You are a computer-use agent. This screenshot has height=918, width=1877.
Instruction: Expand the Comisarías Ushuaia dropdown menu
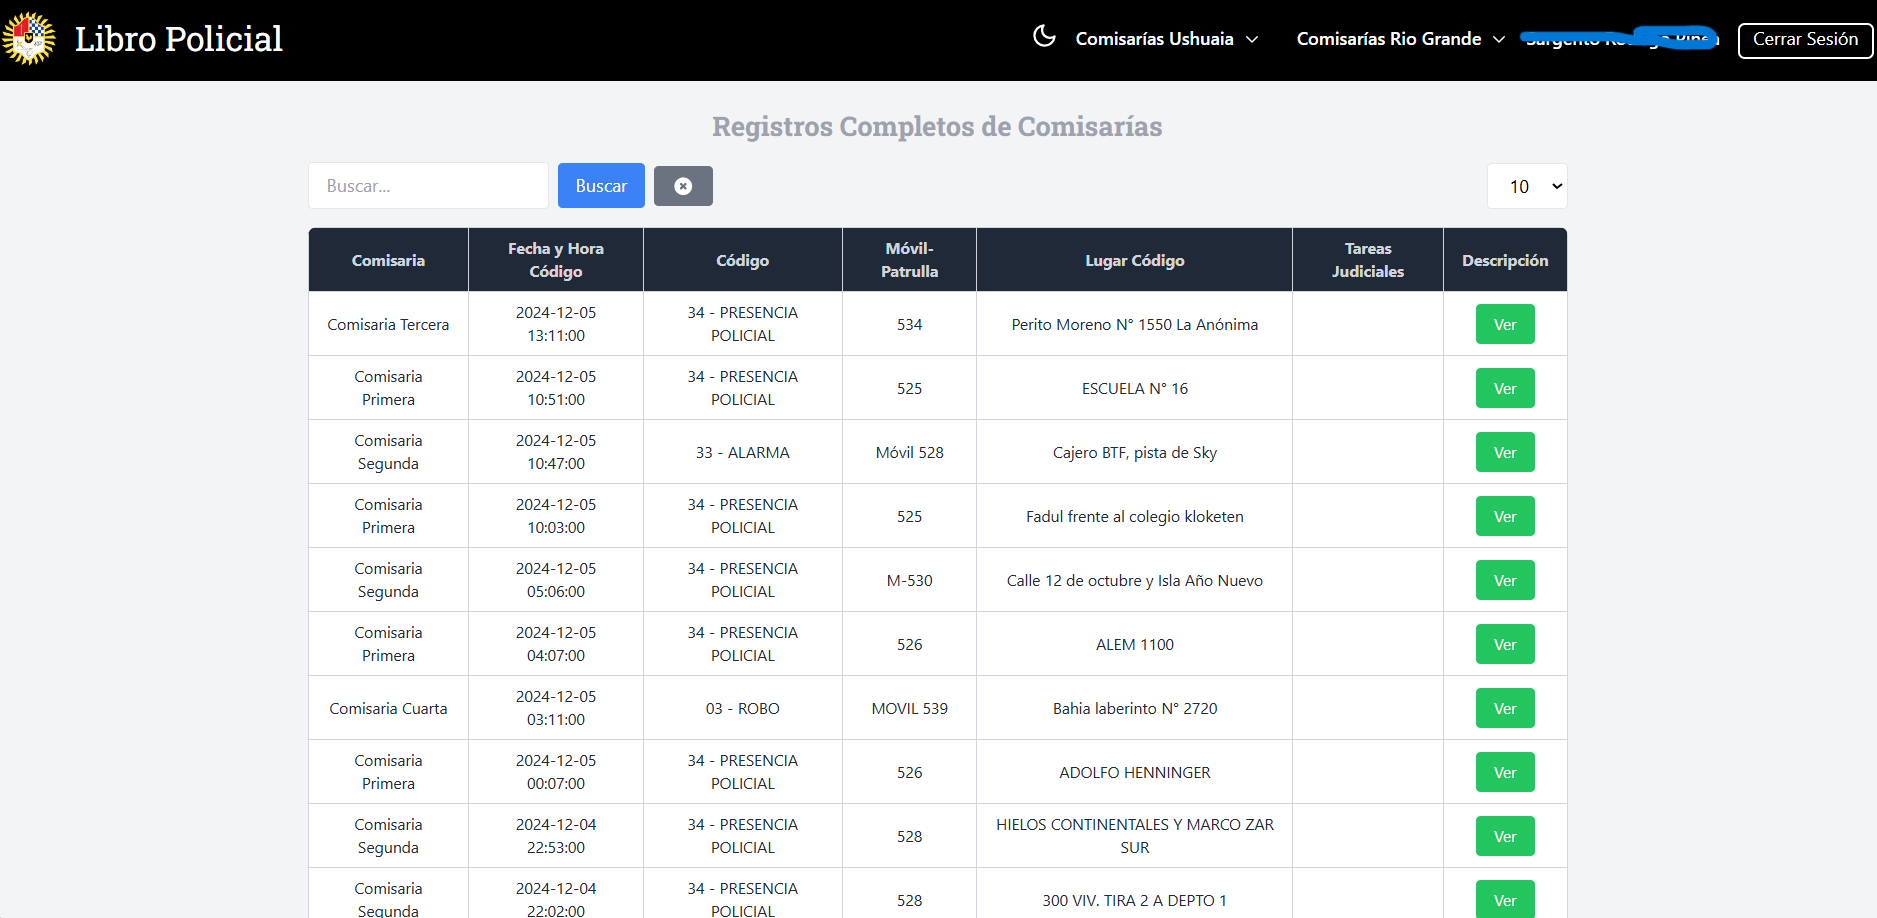[x=1166, y=39]
